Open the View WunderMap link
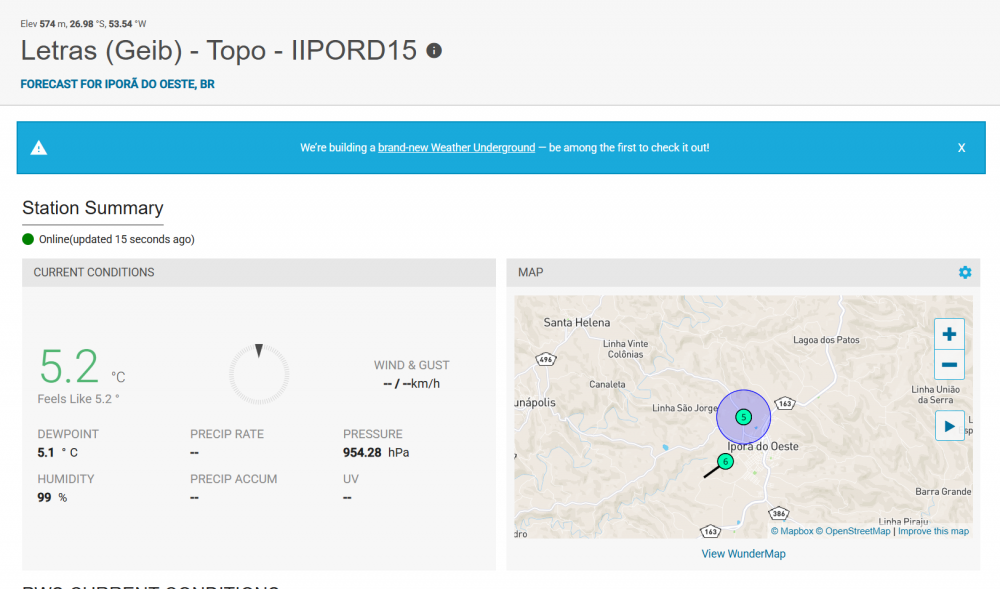The image size is (1000, 589). (743, 554)
